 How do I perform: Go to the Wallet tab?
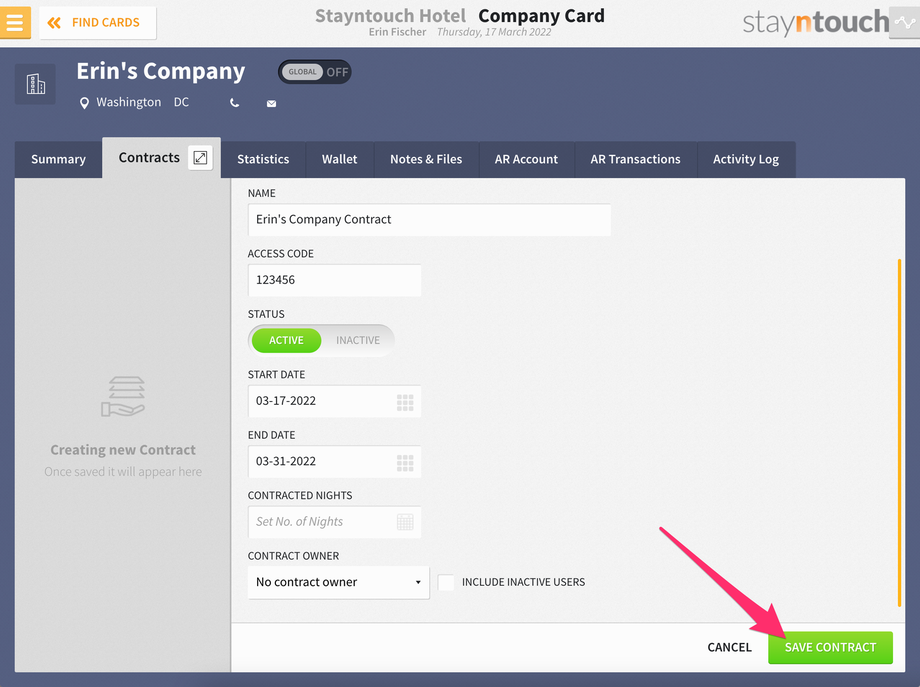[339, 159]
